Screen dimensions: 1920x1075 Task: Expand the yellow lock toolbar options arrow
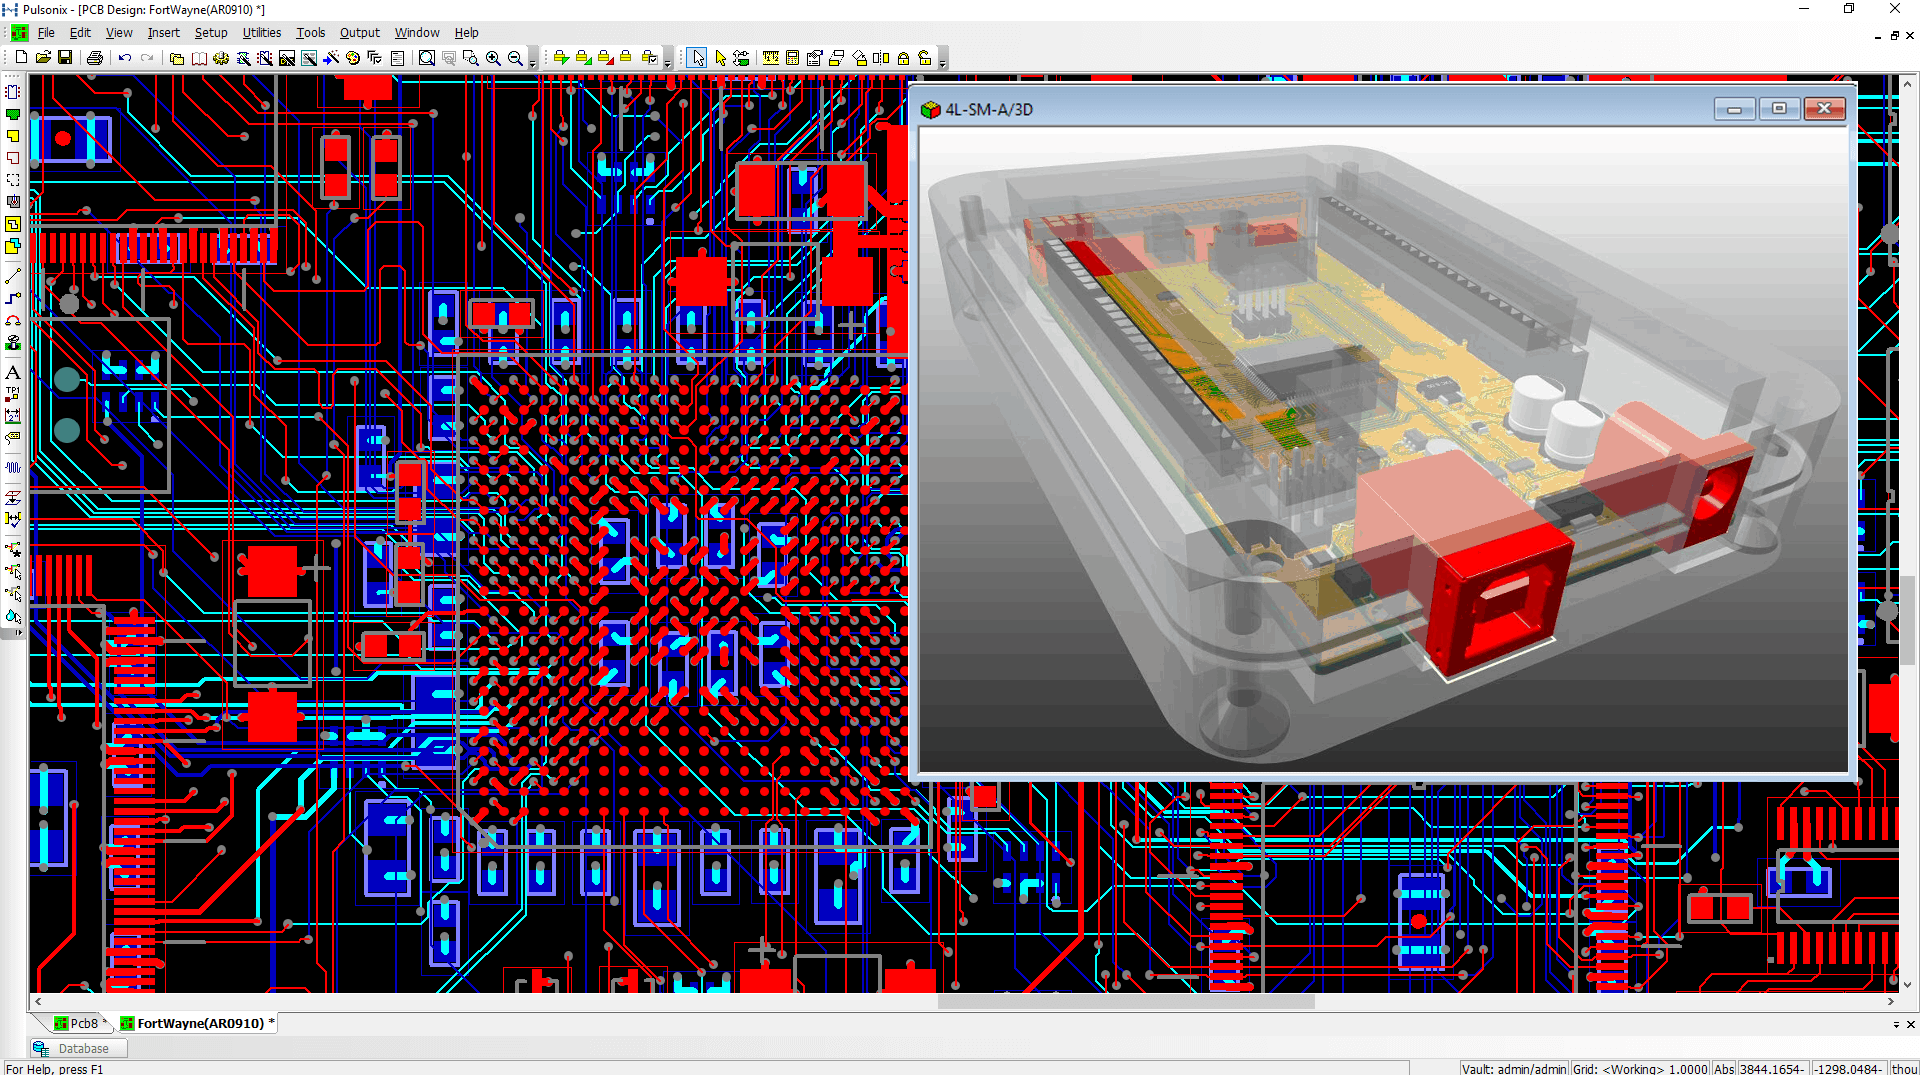[668, 60]
